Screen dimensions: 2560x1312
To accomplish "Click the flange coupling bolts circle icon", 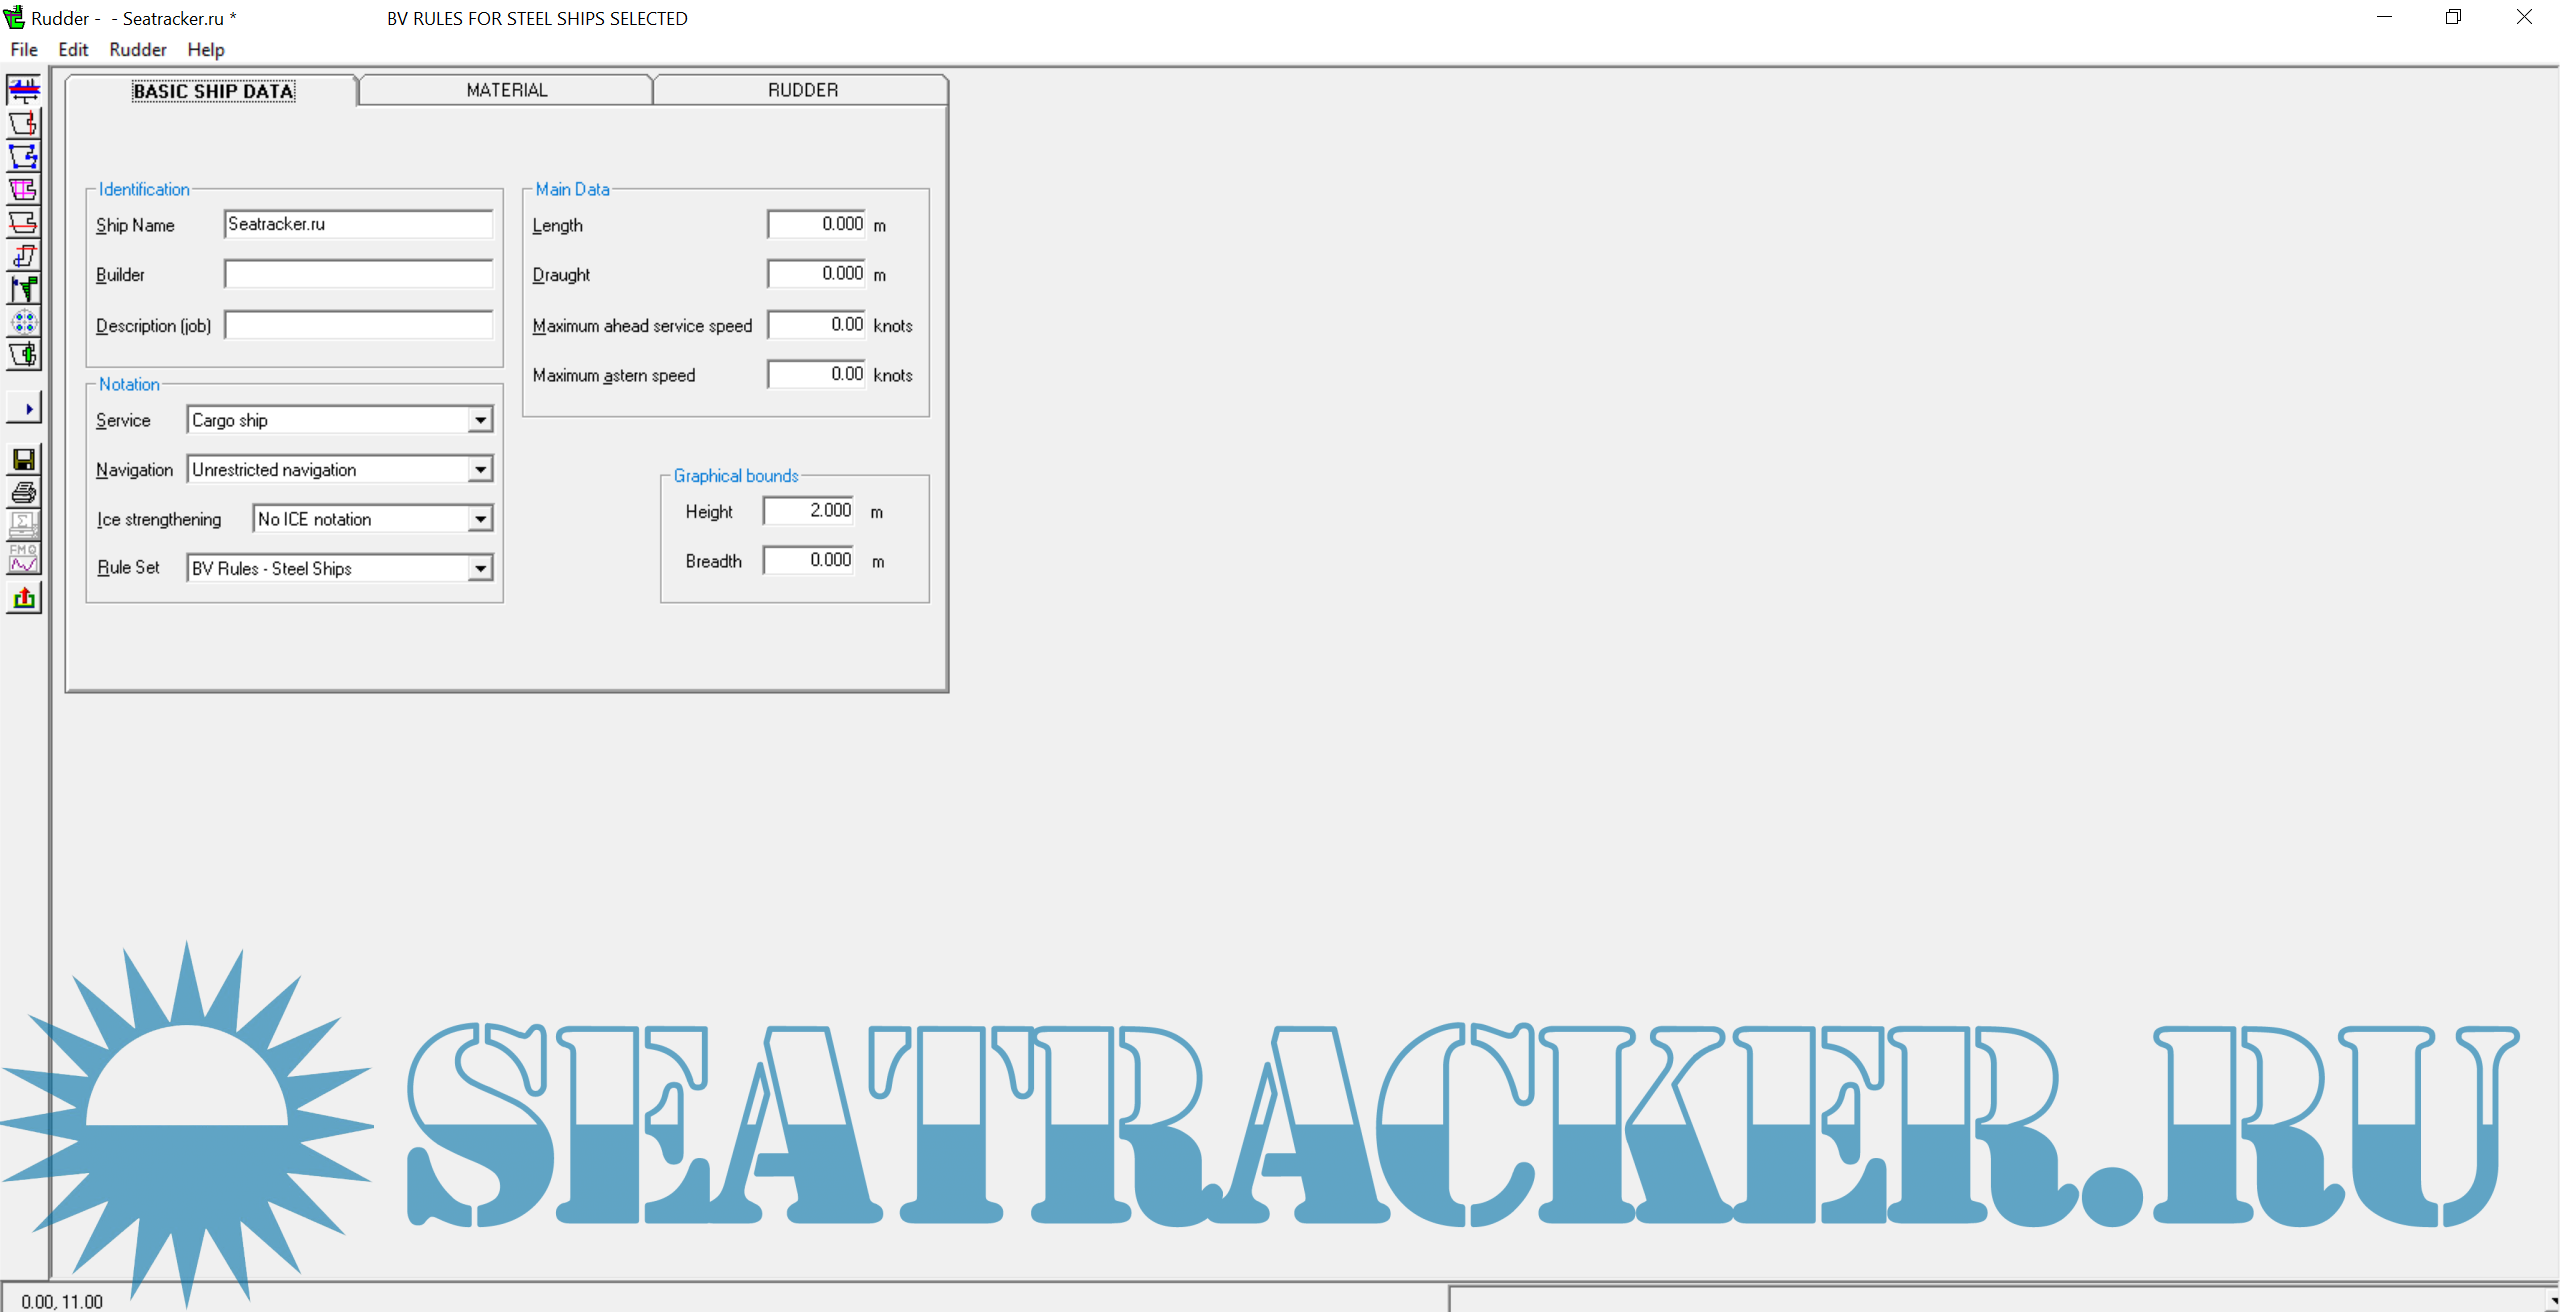I will 24,322.
